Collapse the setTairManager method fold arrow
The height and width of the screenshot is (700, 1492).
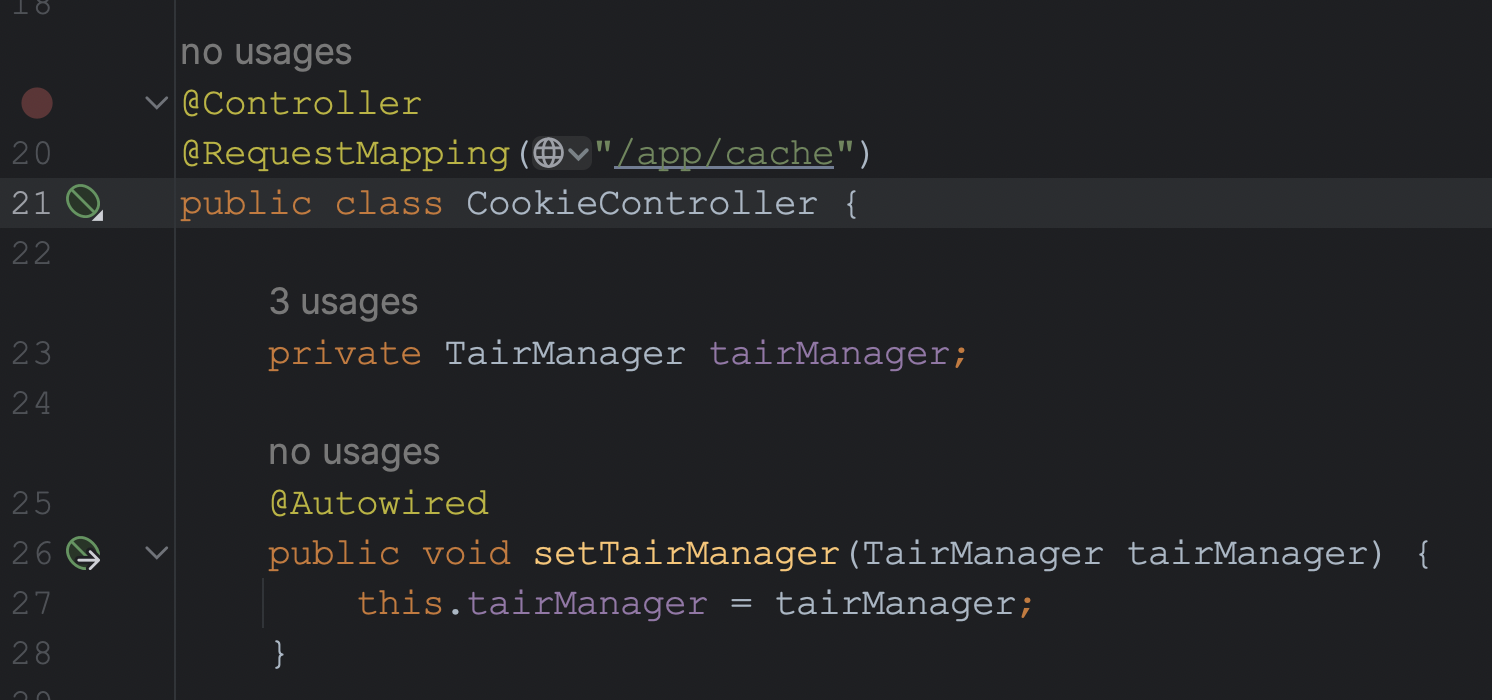click(157, 552)
